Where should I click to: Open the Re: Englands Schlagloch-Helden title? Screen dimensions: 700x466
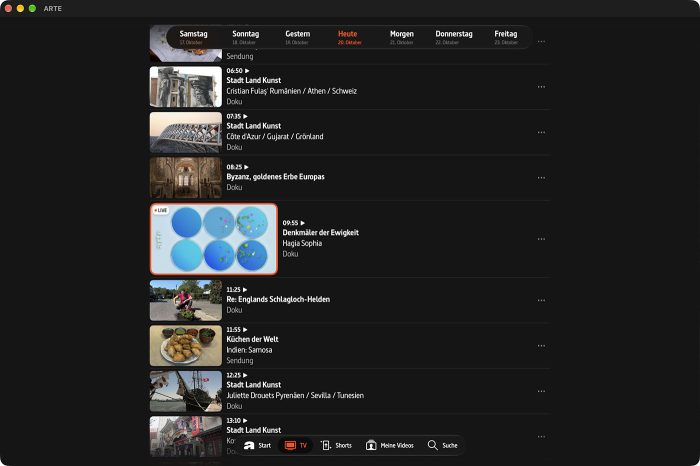[278, 299]
